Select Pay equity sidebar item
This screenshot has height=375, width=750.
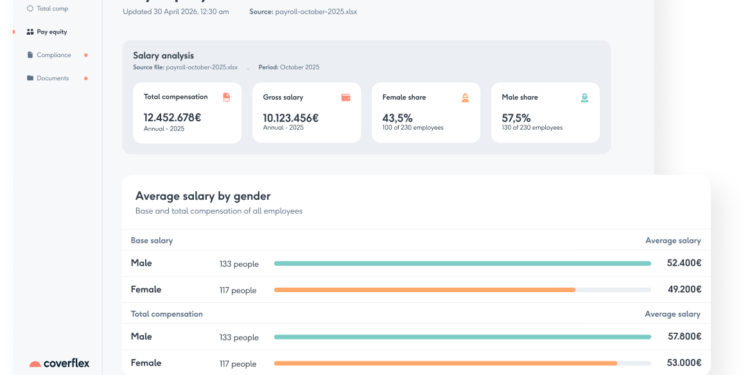click(47, 32)
